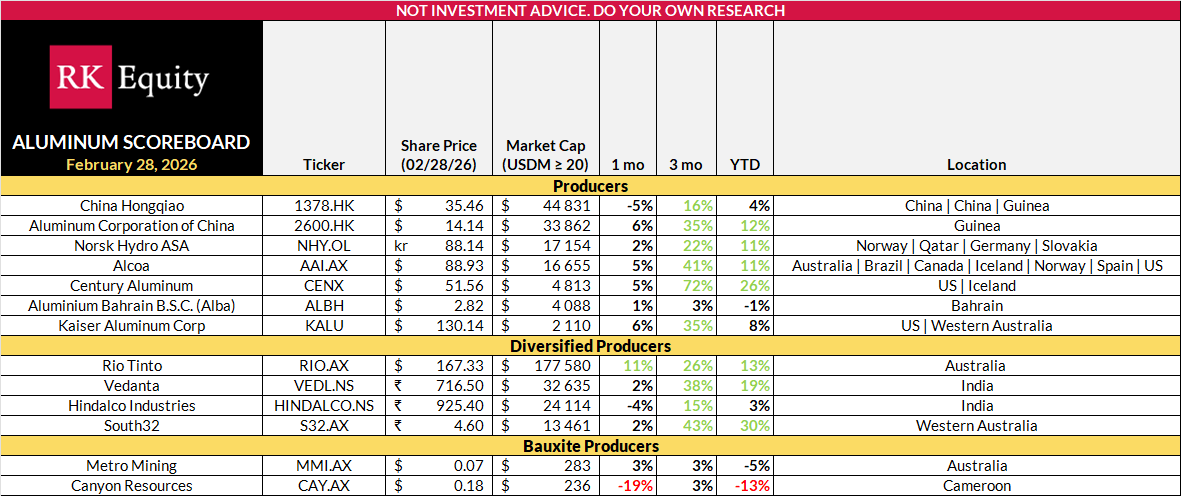The width and height of the screenshot is (1181, 496).
Task: Select ticker RIO.AX
Action: [324, 366]
